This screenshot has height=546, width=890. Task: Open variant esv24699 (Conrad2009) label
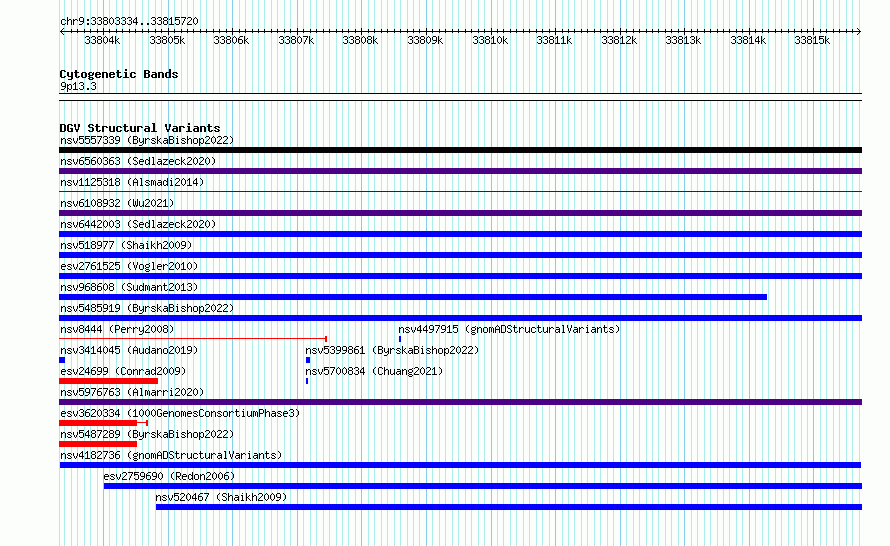tap(123, 371)
